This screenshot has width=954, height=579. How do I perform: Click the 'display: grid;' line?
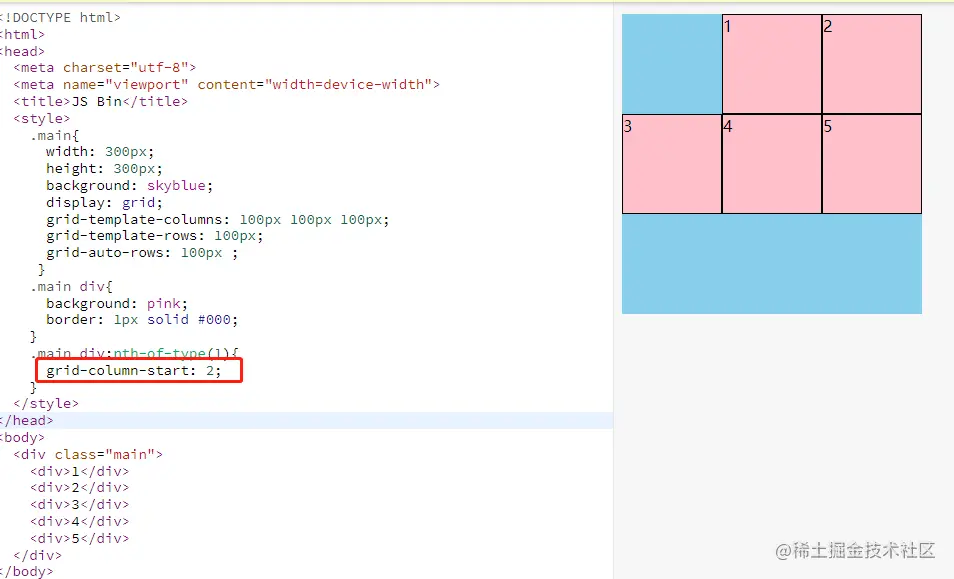point(104,203)
